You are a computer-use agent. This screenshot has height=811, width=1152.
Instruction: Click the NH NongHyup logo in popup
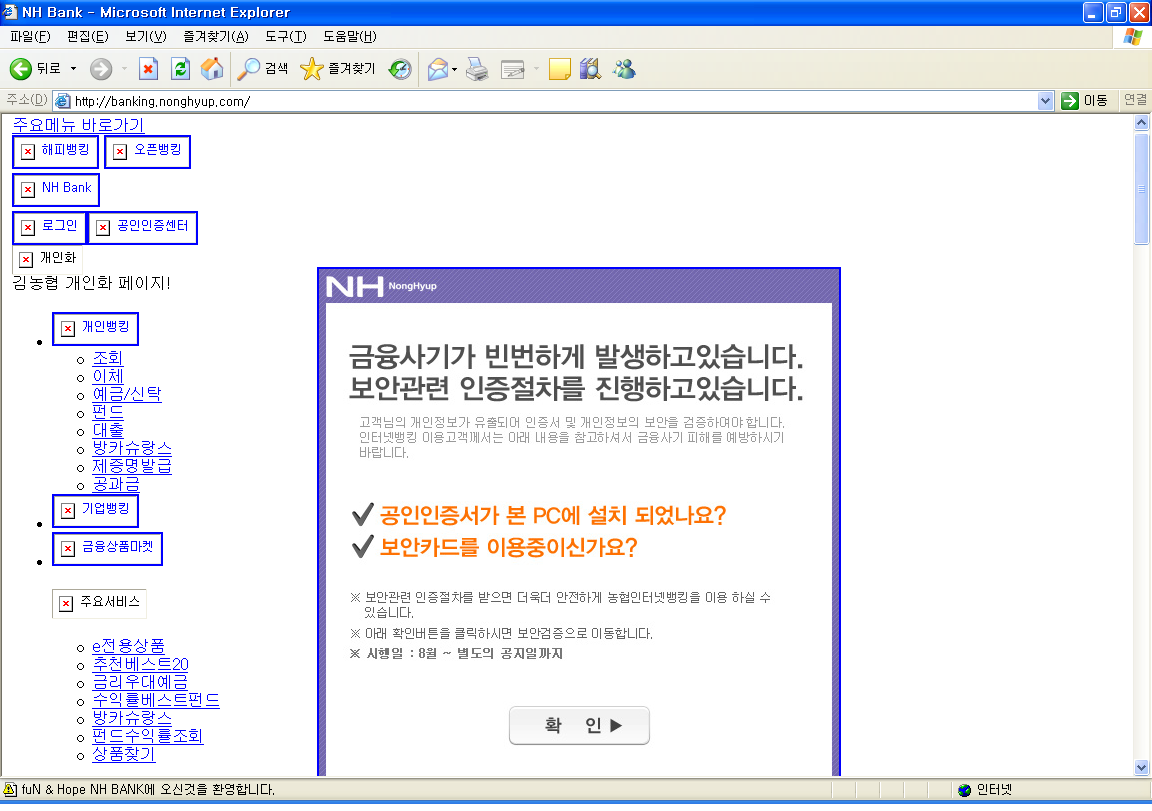click(x=381, y=286)
